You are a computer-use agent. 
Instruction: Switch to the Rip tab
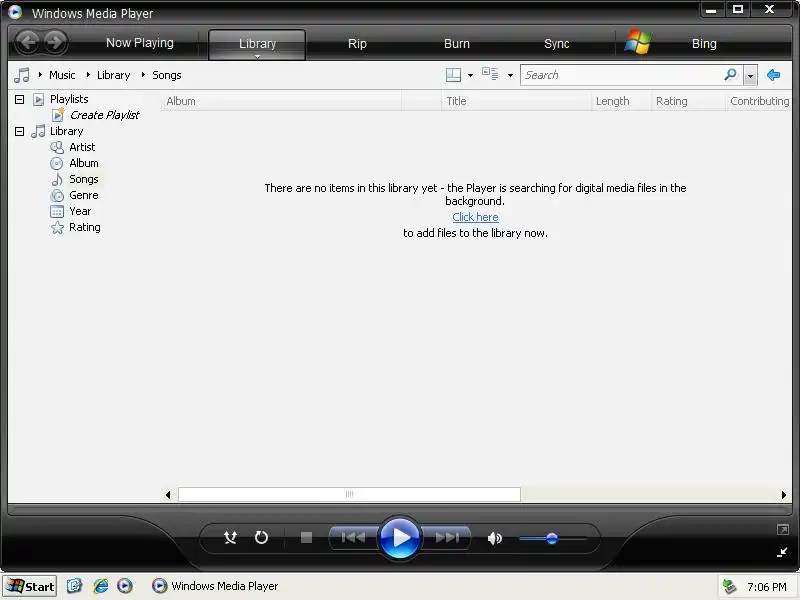(357, 43)
